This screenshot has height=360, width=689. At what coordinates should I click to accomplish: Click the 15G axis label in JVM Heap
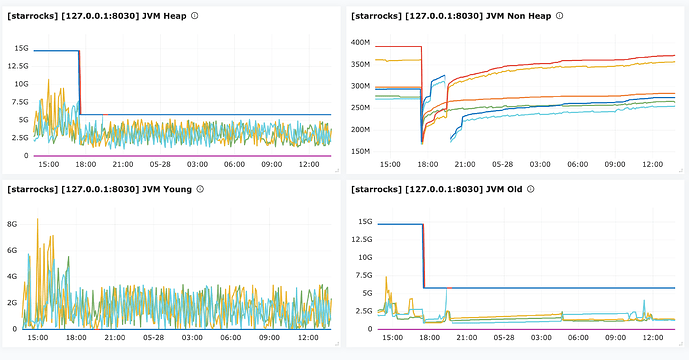21,48
